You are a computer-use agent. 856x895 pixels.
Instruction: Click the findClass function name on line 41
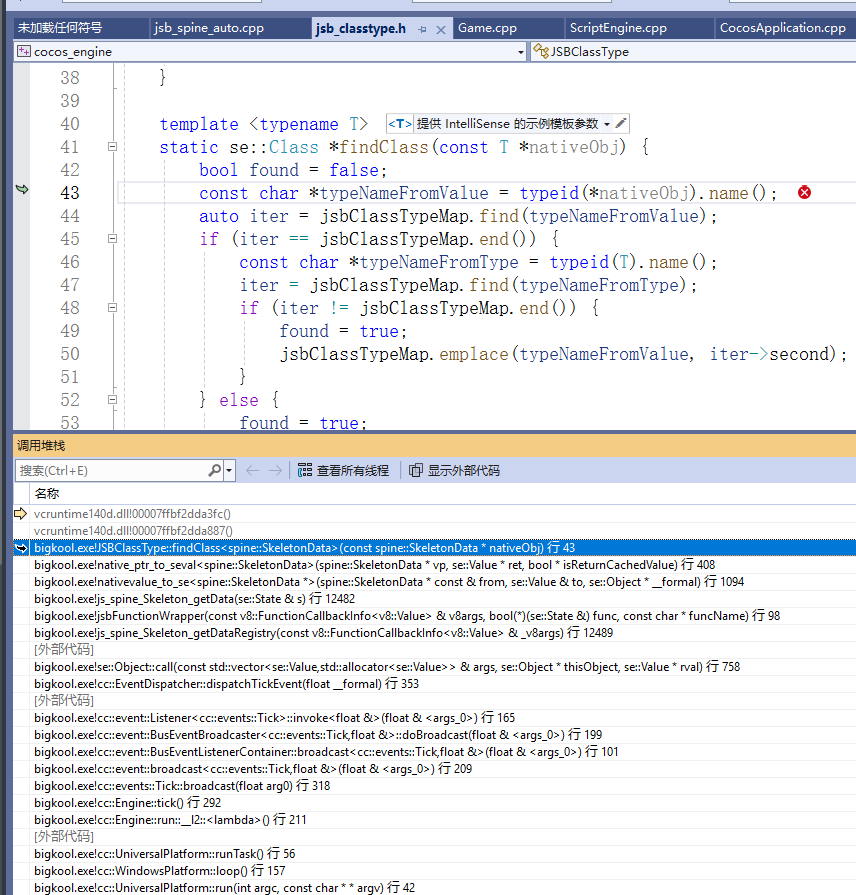pyautogui.click(x=383, y=147)
